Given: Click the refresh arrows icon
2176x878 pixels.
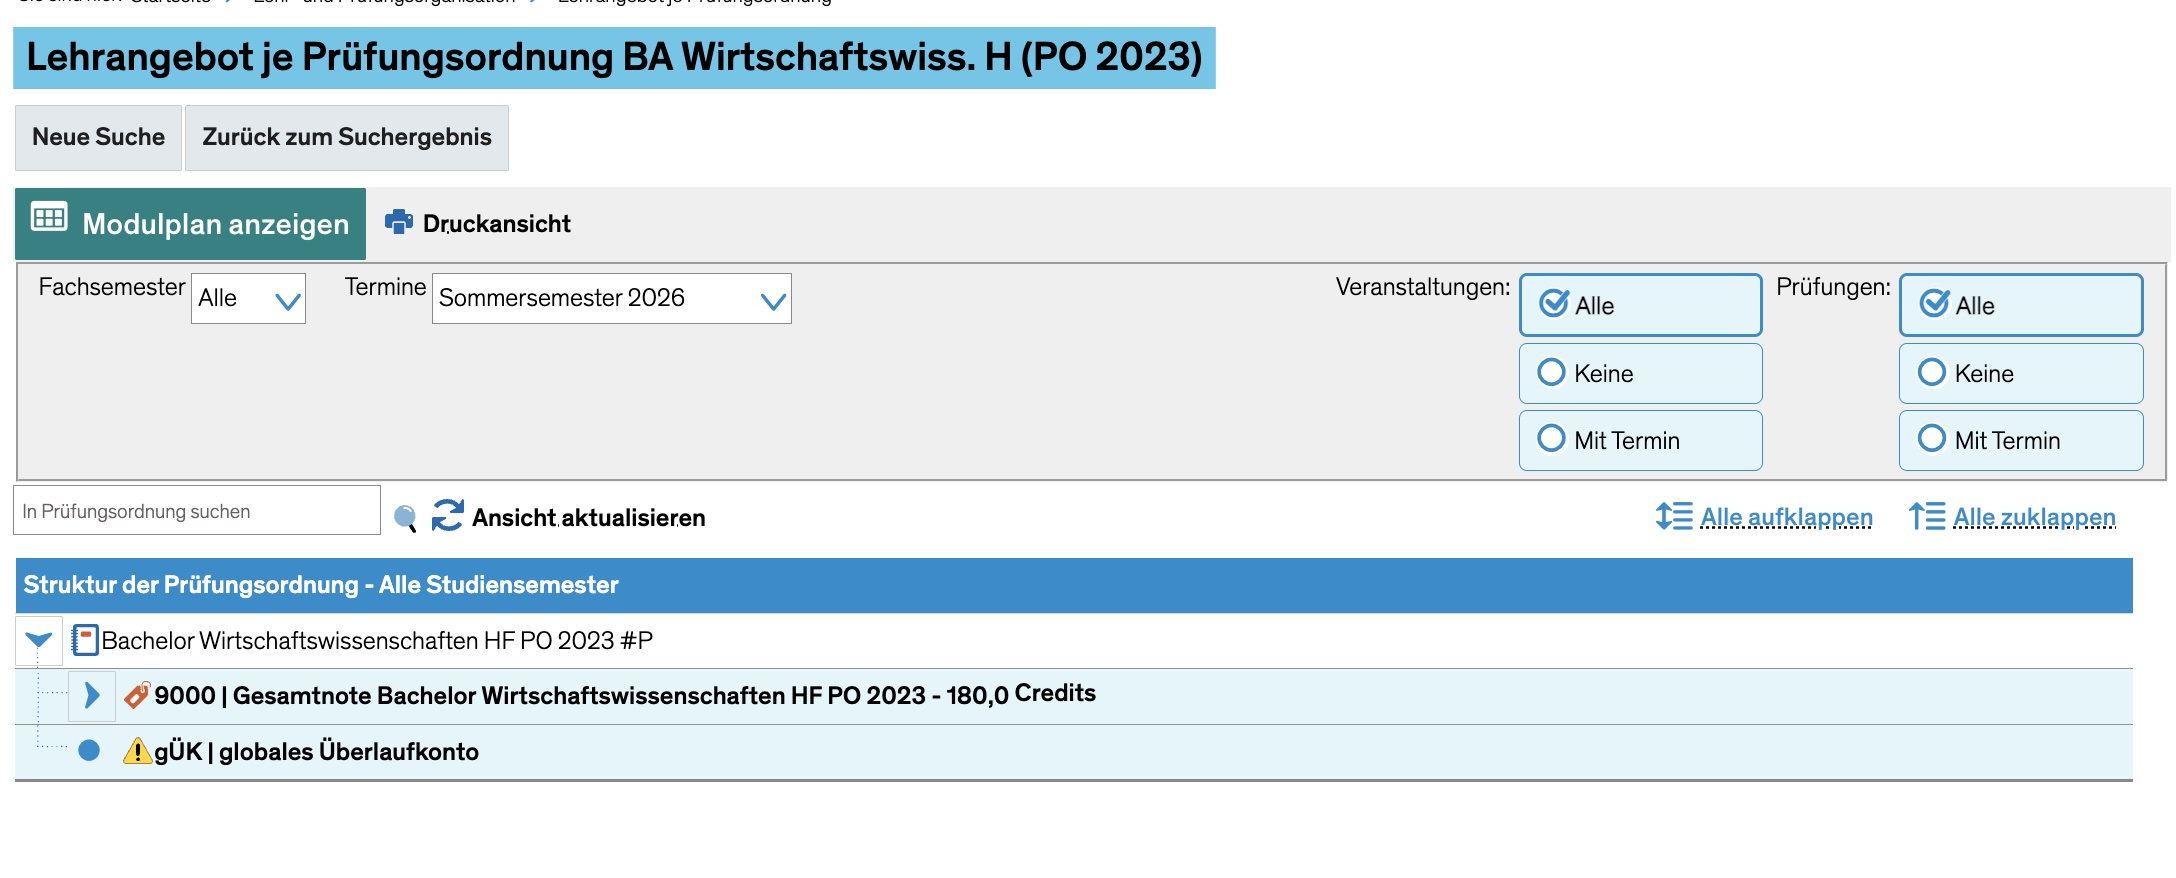Looking at the screenshot, I should click(x=447, y=516).
